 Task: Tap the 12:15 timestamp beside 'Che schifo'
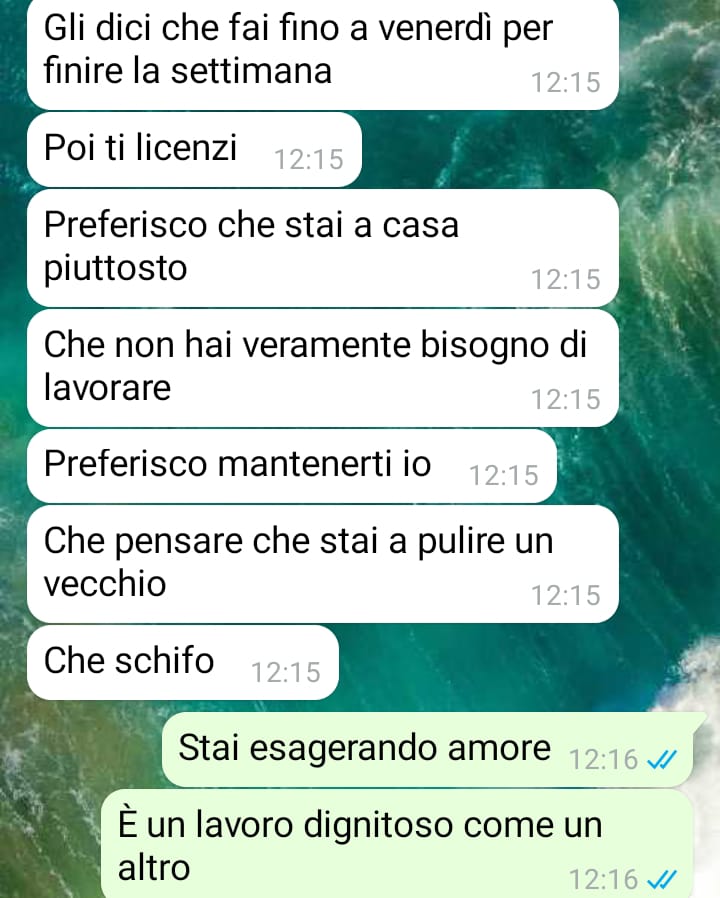pyautogui.click(x=286, y=673)
